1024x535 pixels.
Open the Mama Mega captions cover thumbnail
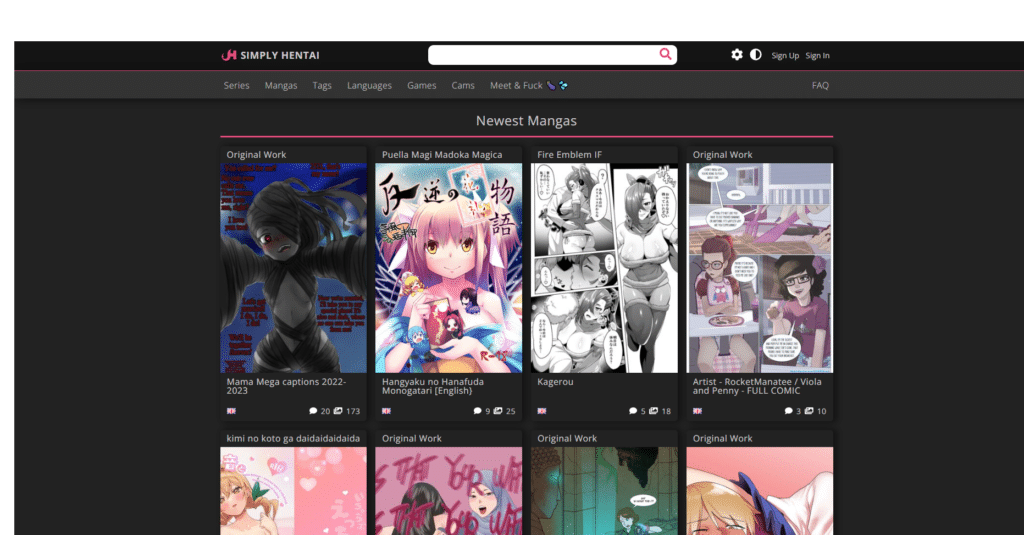293,268
